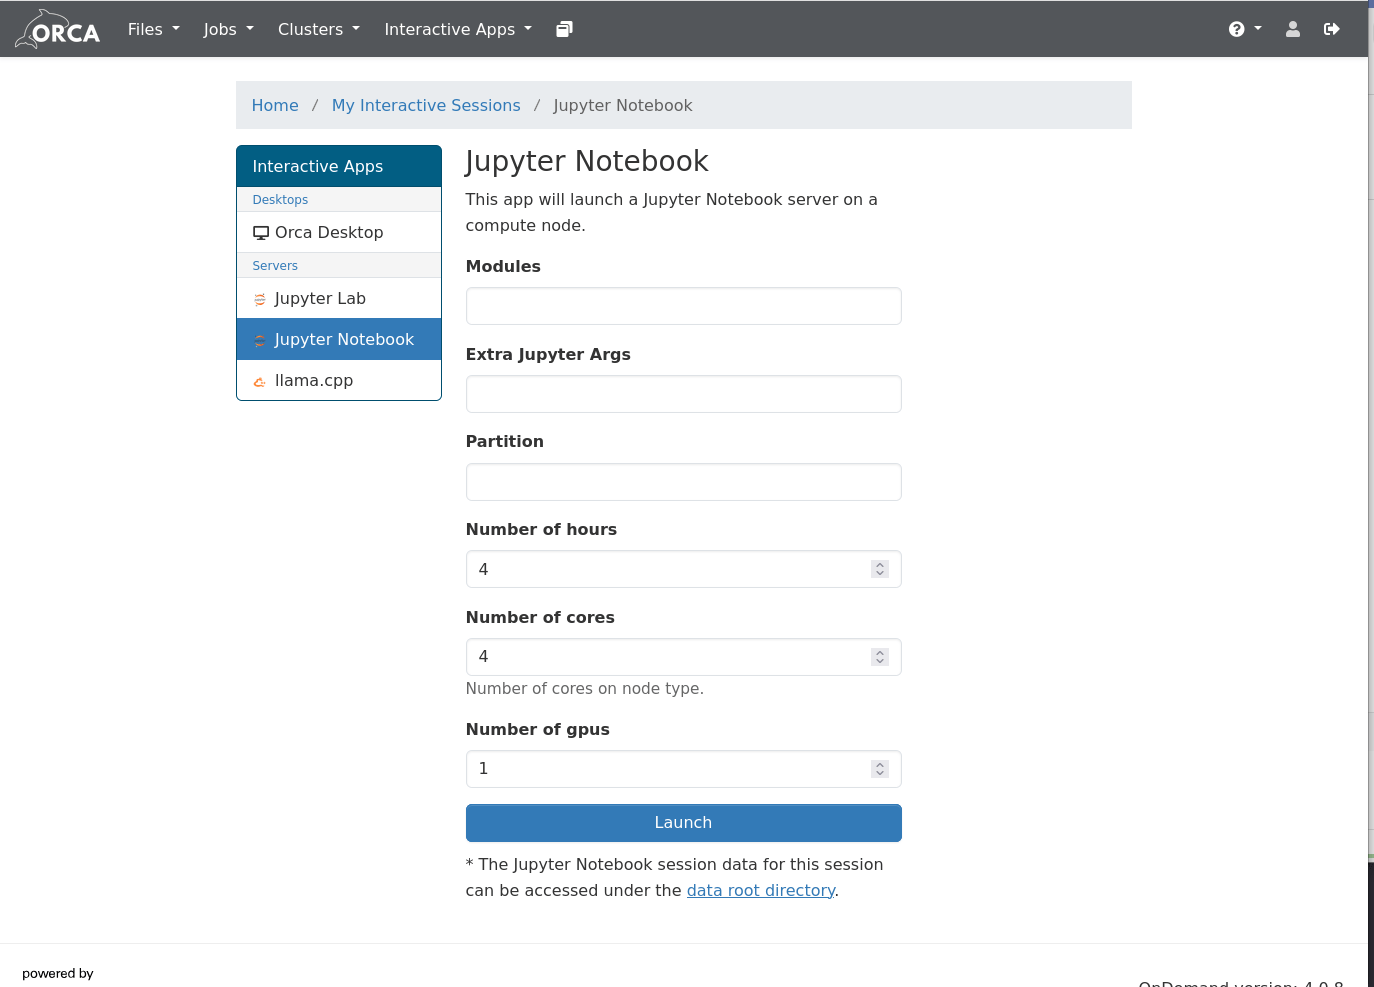Open Jupyter Lab from the sidebar

click(x=319, y=298)
